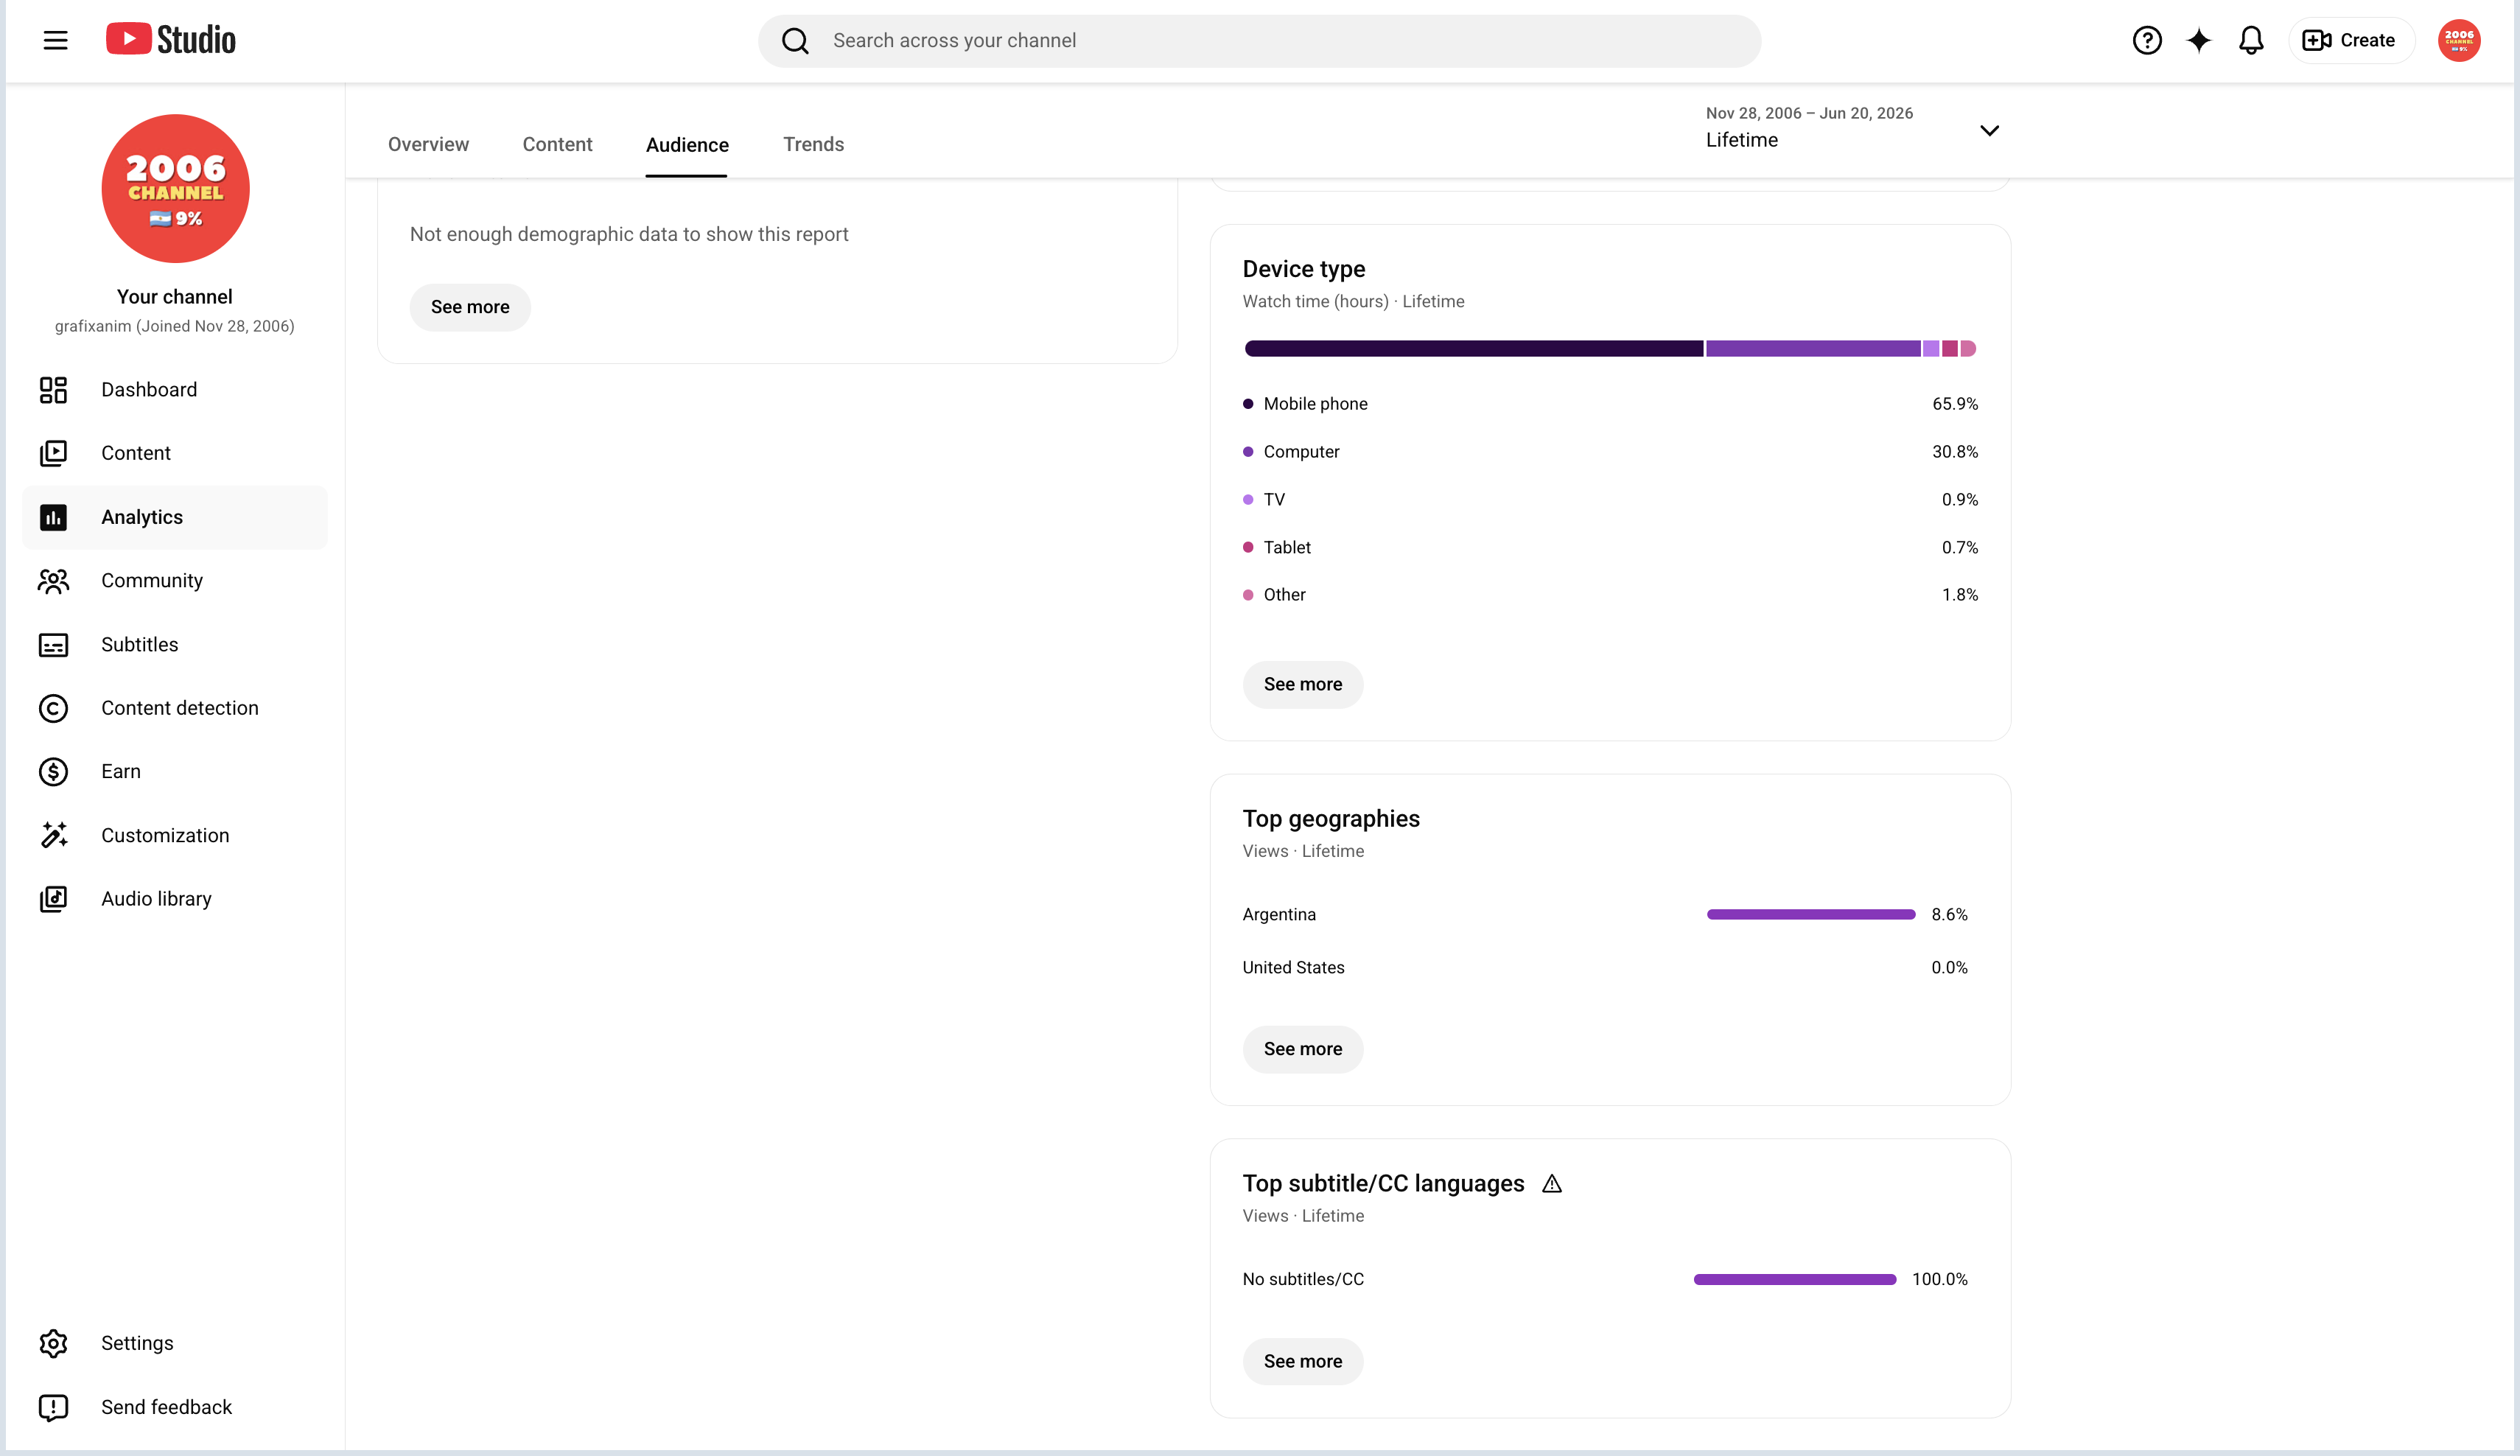Open the account avatar menu

2458,40
